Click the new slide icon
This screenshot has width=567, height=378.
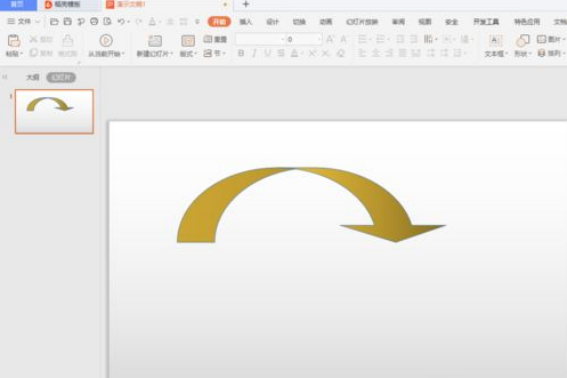155,41
